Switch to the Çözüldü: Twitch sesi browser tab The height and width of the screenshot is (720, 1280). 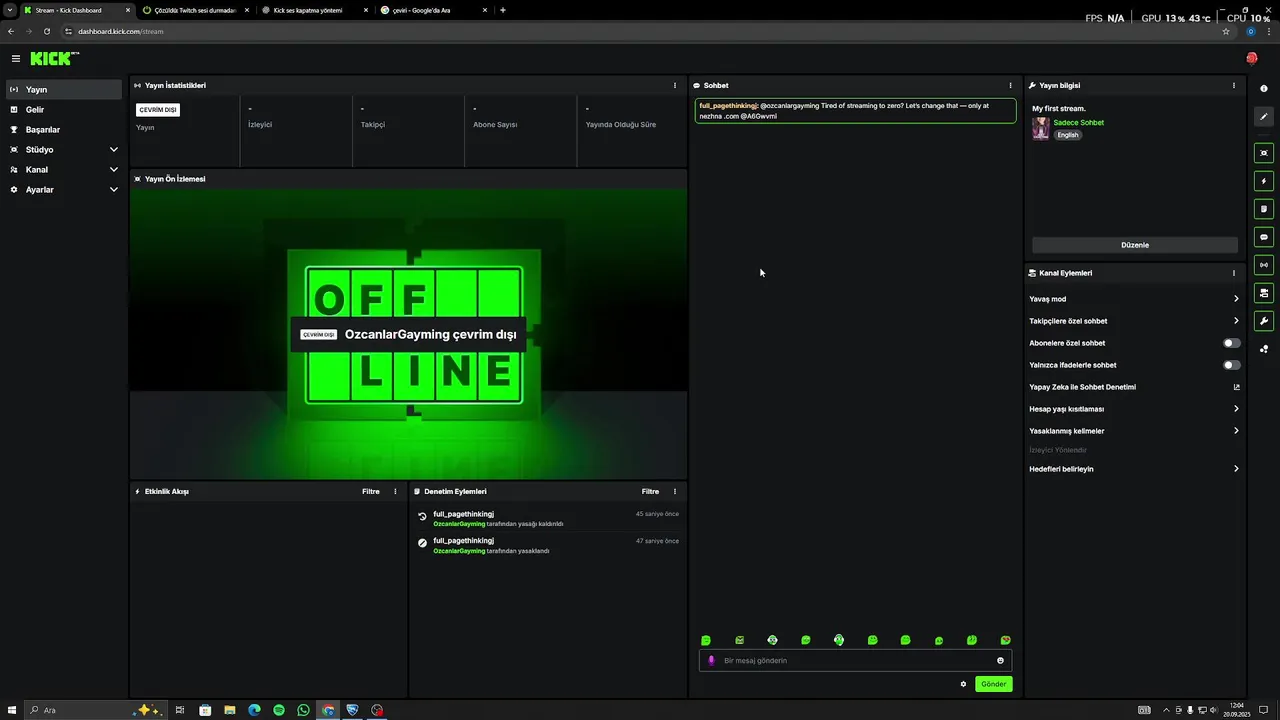tap(195, 10)
